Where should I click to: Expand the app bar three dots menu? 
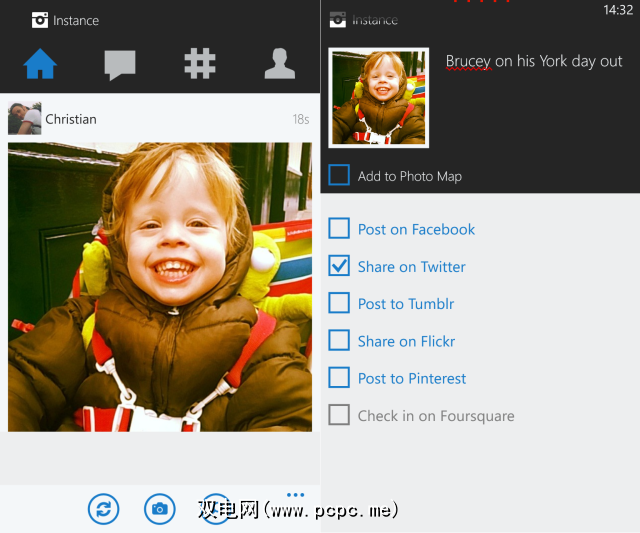click(296, 495)
